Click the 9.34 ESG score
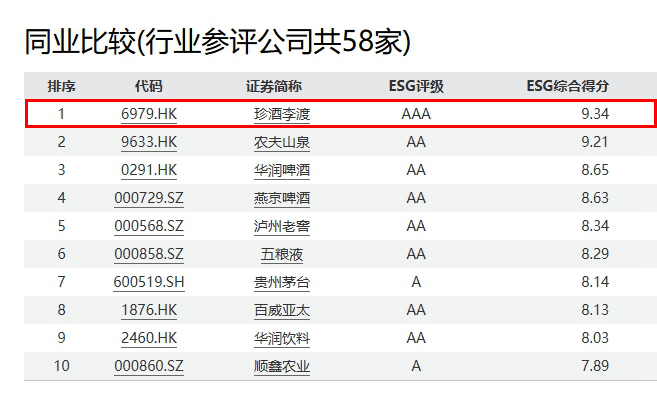 coord(595,114)
